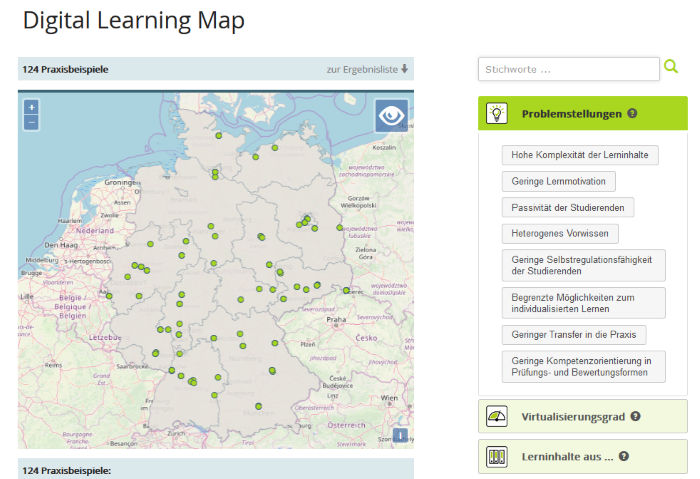Viewport: 700px width, 479px height.
Task: Open help icon beside Lerninhalte aus
Action: [624, 456]
